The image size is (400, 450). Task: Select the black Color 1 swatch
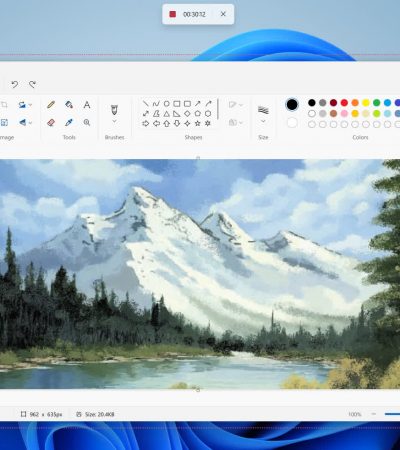point(292,105)
